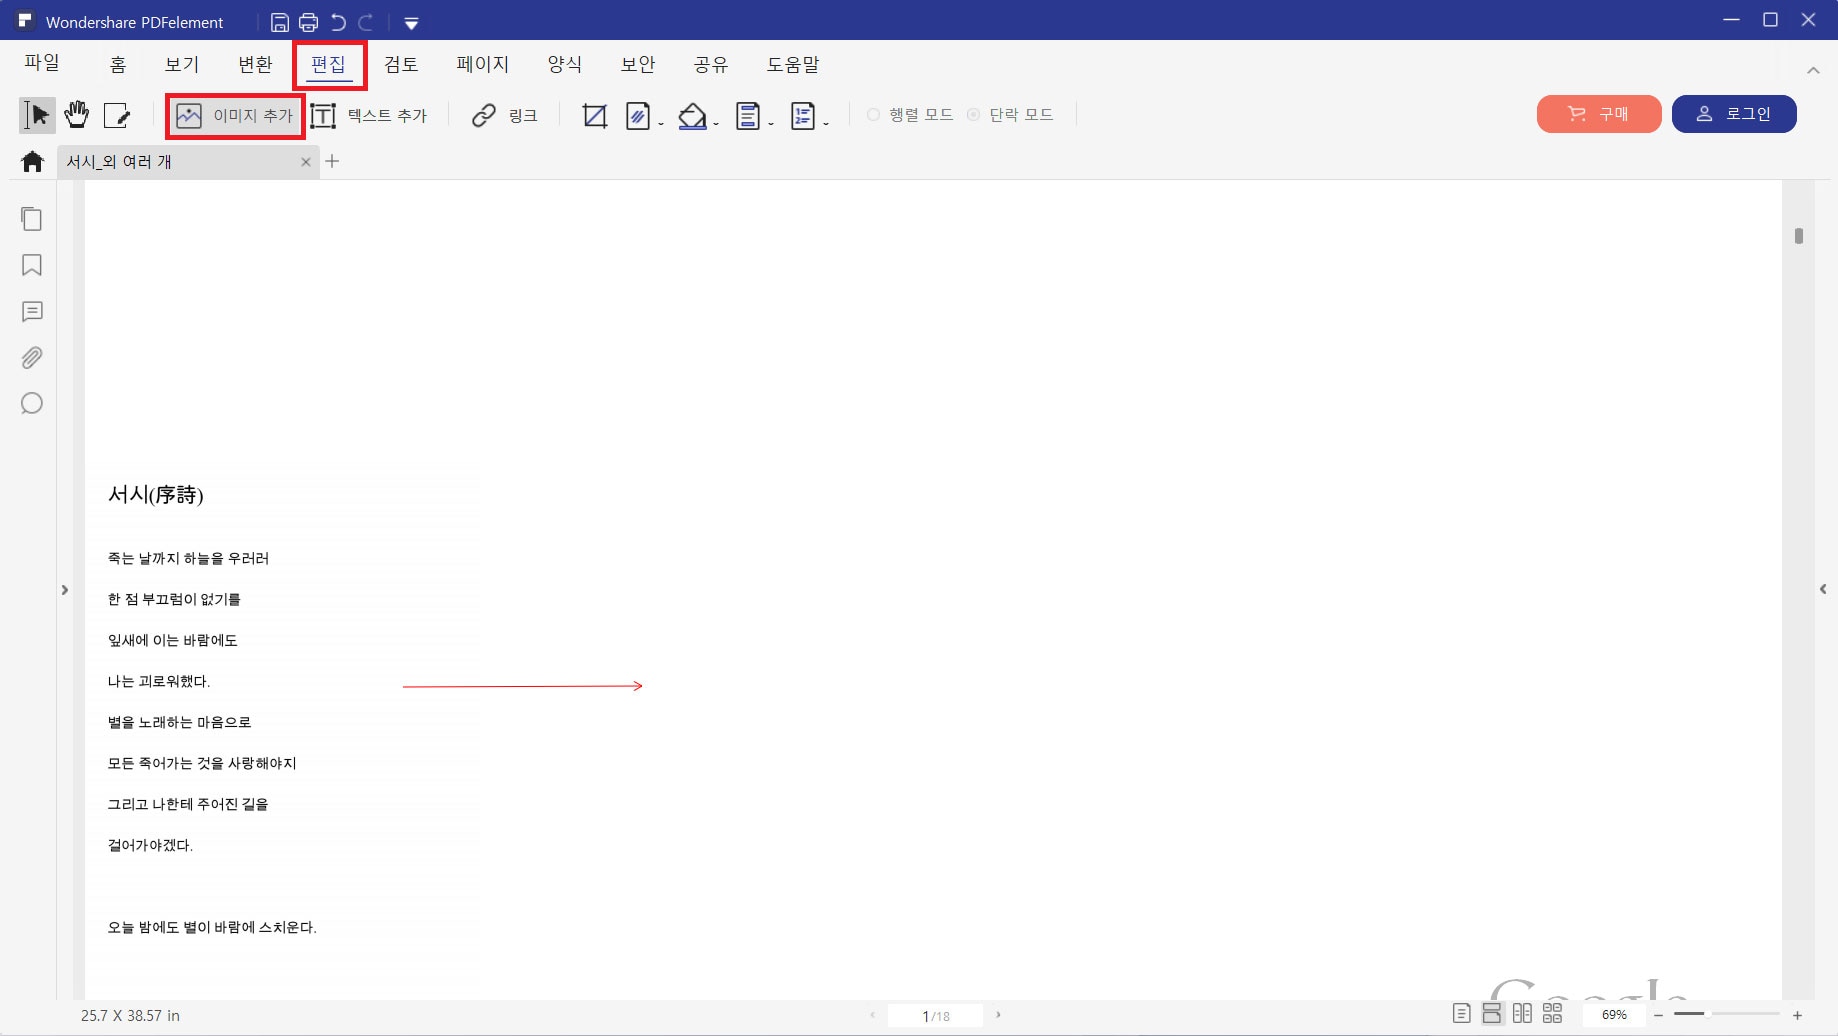Open the attachments paperclip panel
The image size is (1838, 1036).
pyautogui.click(x=32, y=358)
